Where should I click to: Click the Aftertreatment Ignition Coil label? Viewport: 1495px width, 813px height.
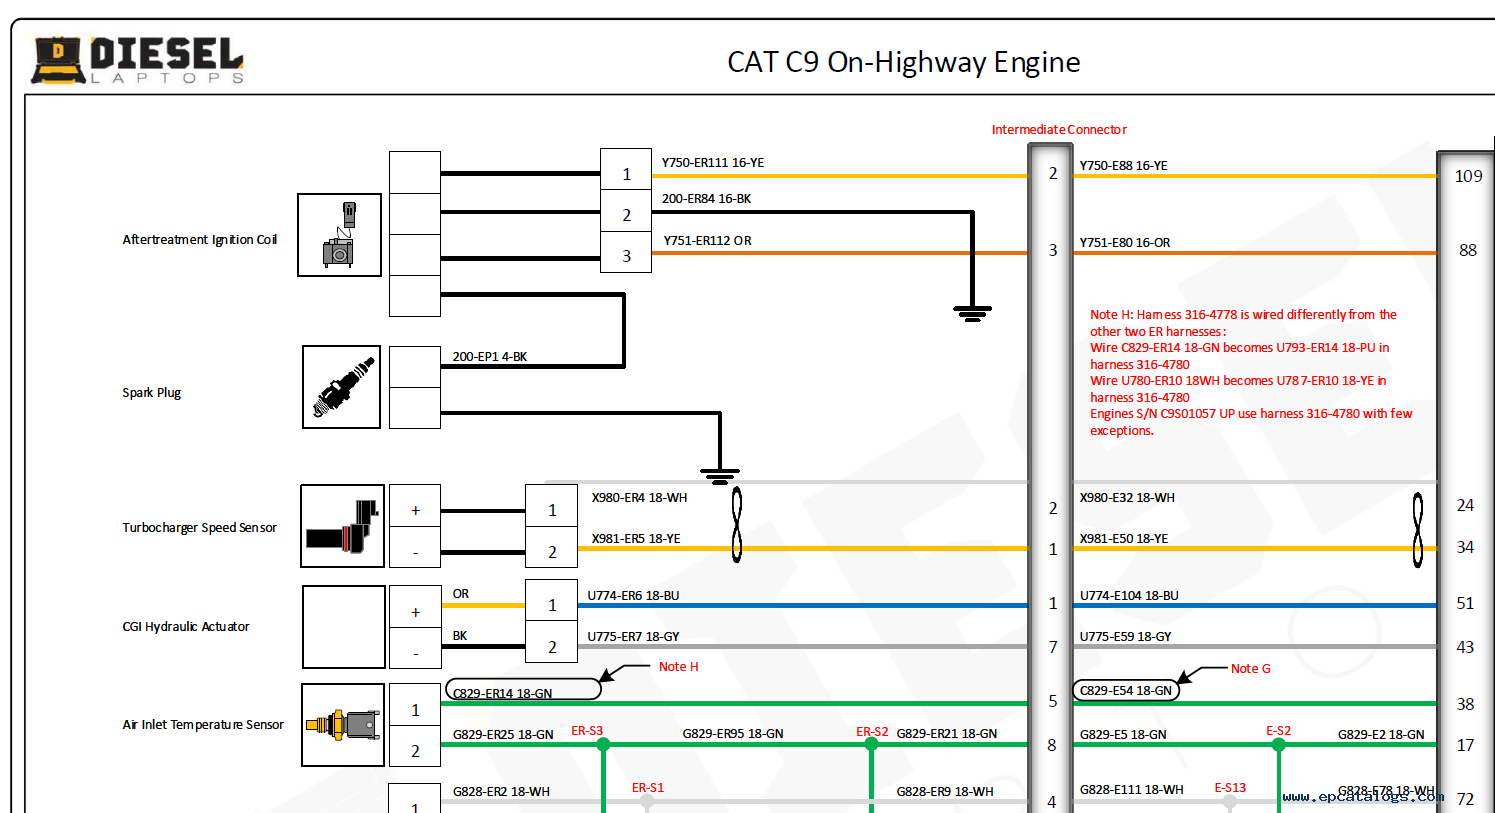200,239
